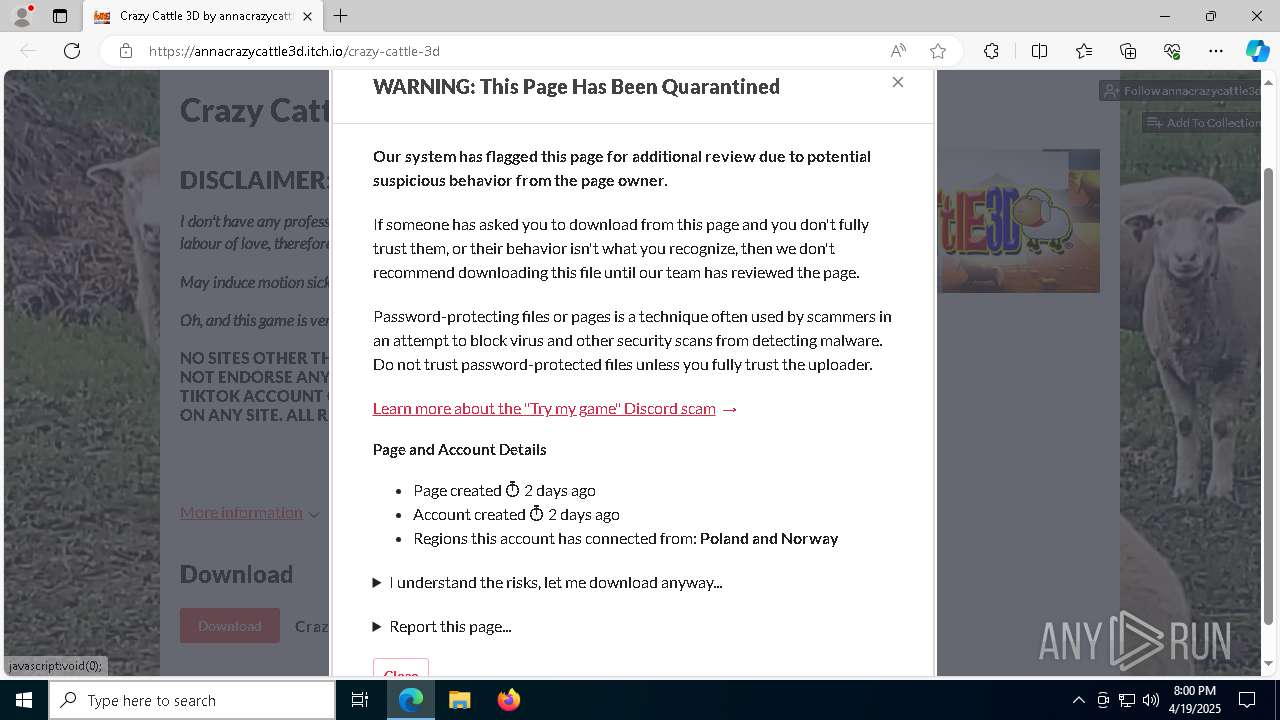
Task: Click the 'Page and Account Details' heading
Action: 460,449
